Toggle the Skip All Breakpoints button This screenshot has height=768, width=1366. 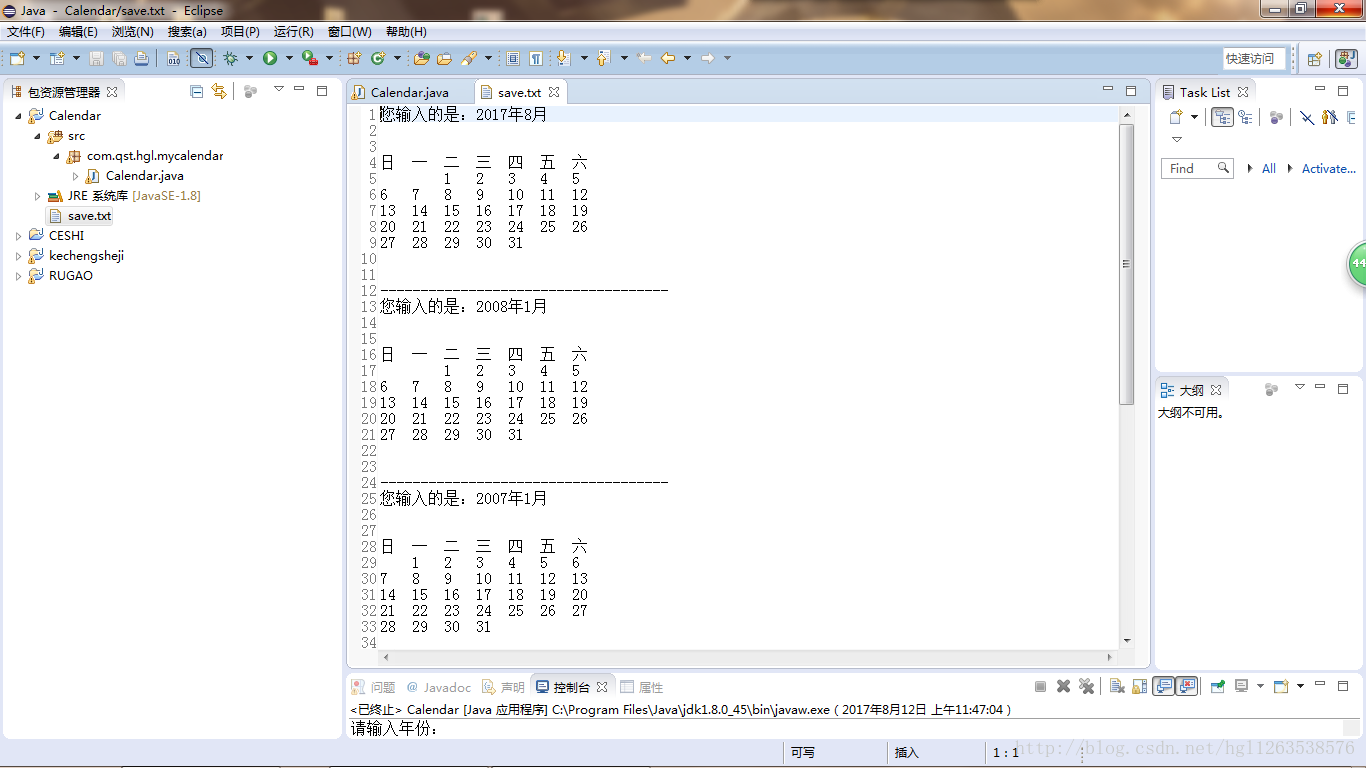201,58
